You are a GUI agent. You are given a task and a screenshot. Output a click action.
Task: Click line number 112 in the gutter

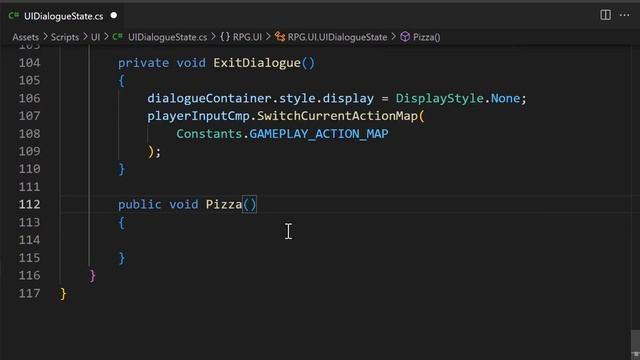(x=29, y=204)
